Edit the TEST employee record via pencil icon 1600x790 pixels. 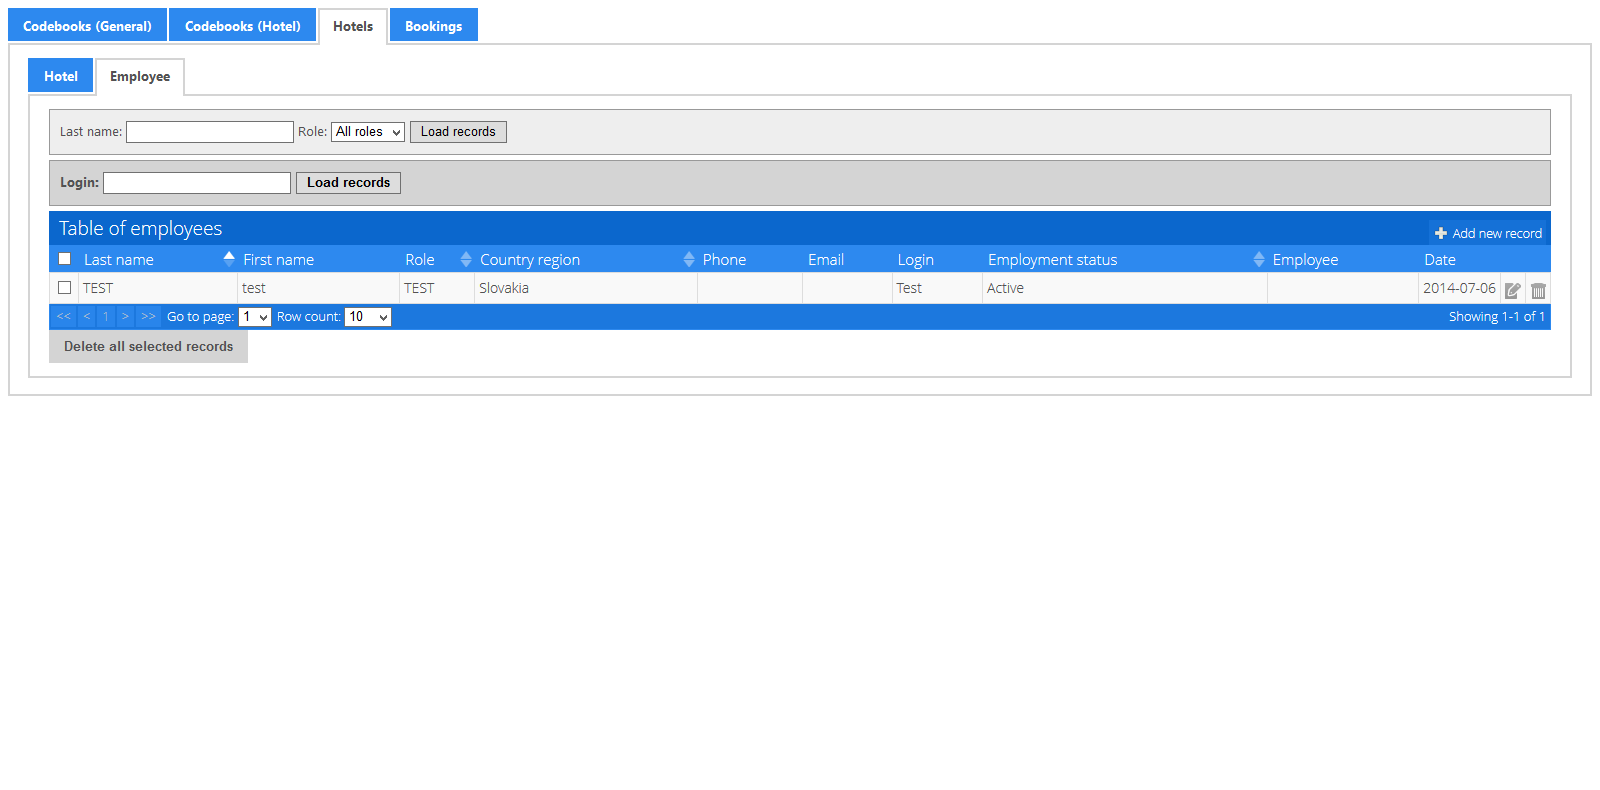tap(1513, 290)
